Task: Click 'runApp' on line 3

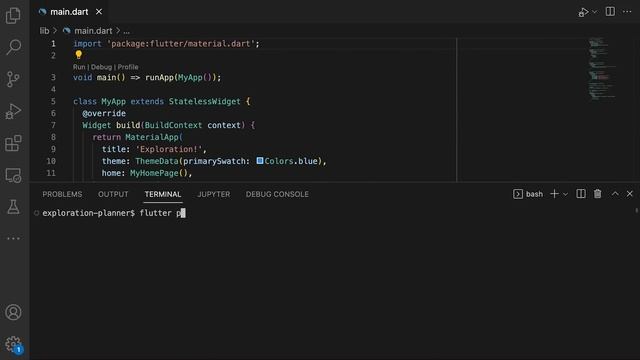Action: 159,78
